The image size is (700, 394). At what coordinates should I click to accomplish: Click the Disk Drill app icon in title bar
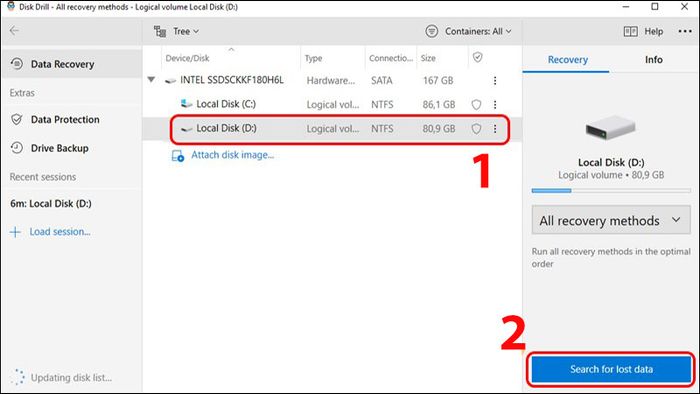11,6
